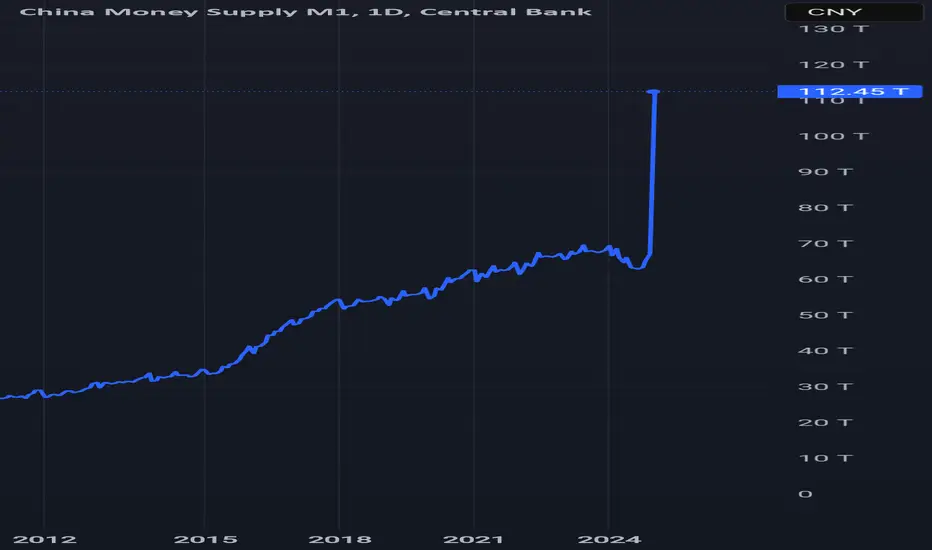This screenshot has height=550, width=932.
Task: Click the 2021 time axis label
Action: [474, 539]
